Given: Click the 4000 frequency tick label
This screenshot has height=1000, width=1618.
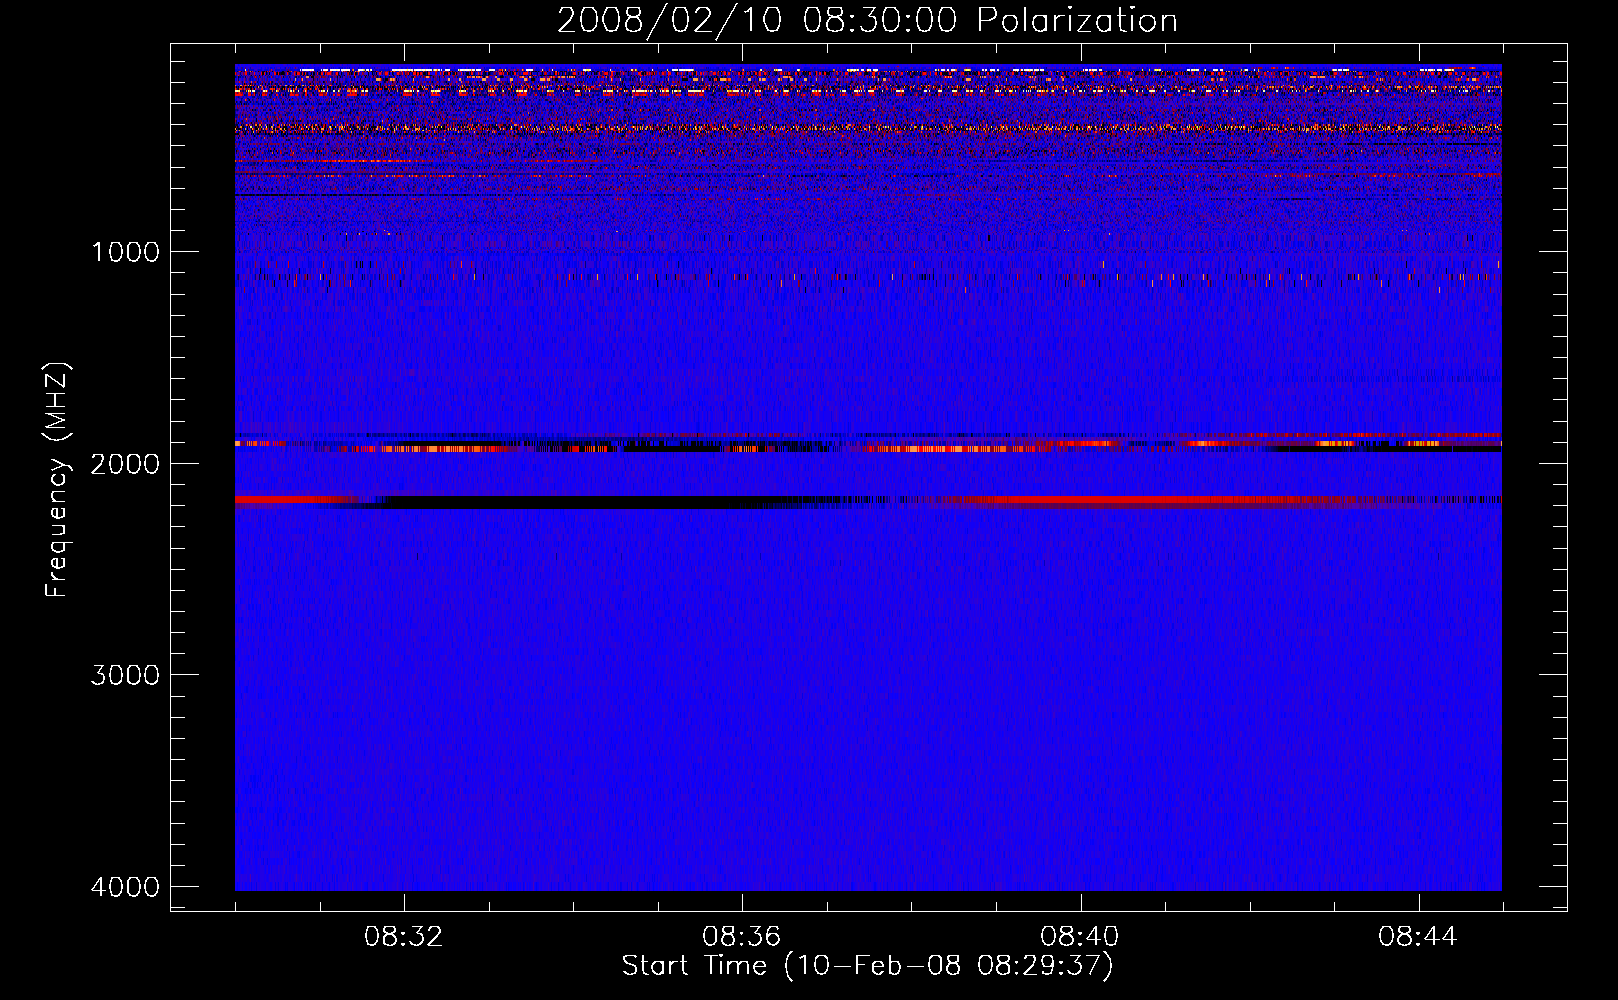Looking at the screenshot, I should (126, 887).
